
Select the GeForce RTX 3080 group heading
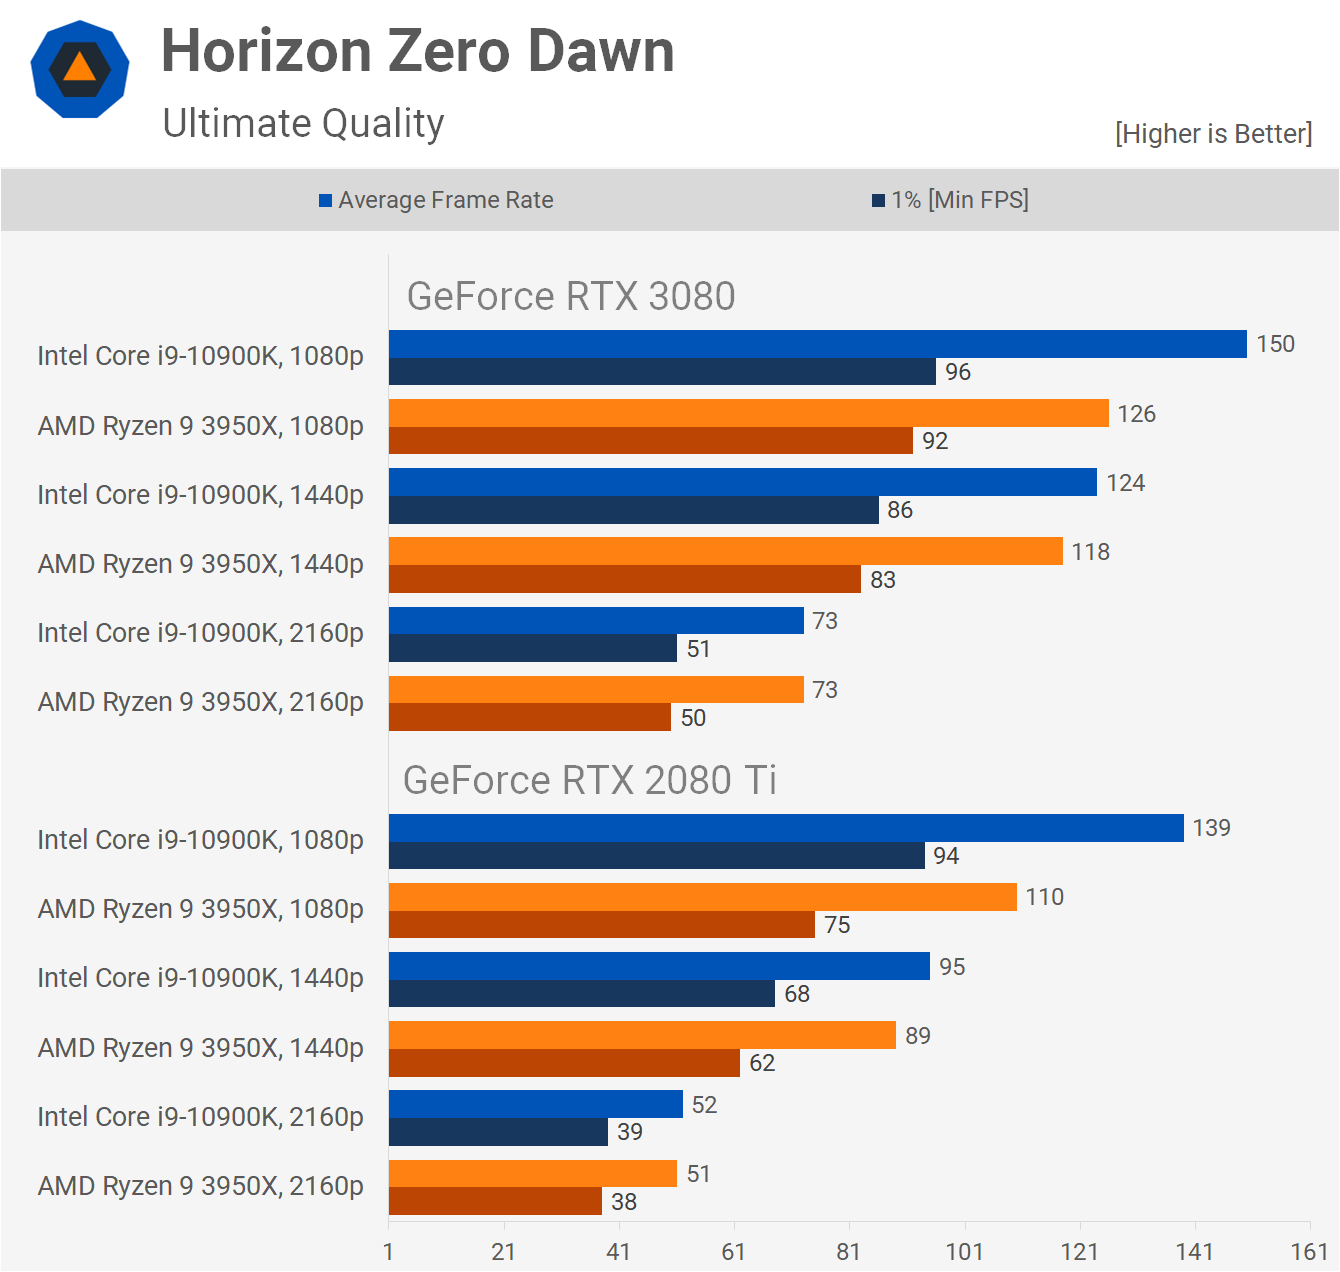pyautogui.click(x=571, y=296)
